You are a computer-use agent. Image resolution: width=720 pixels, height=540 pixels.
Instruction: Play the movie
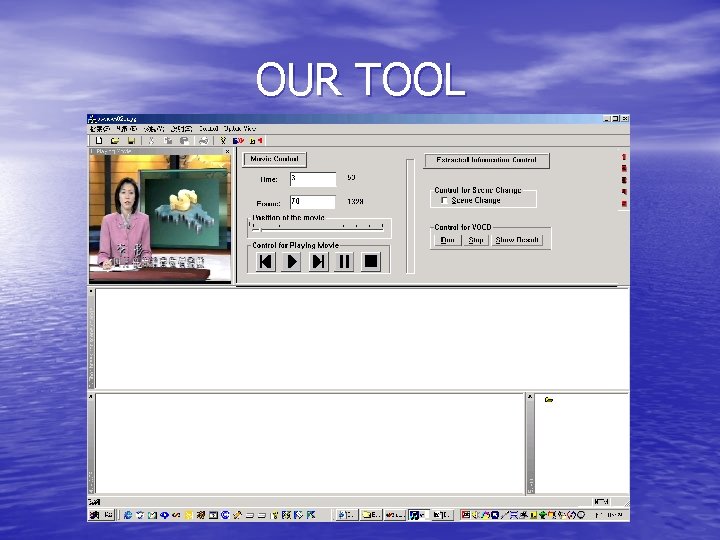click(291, 262)
